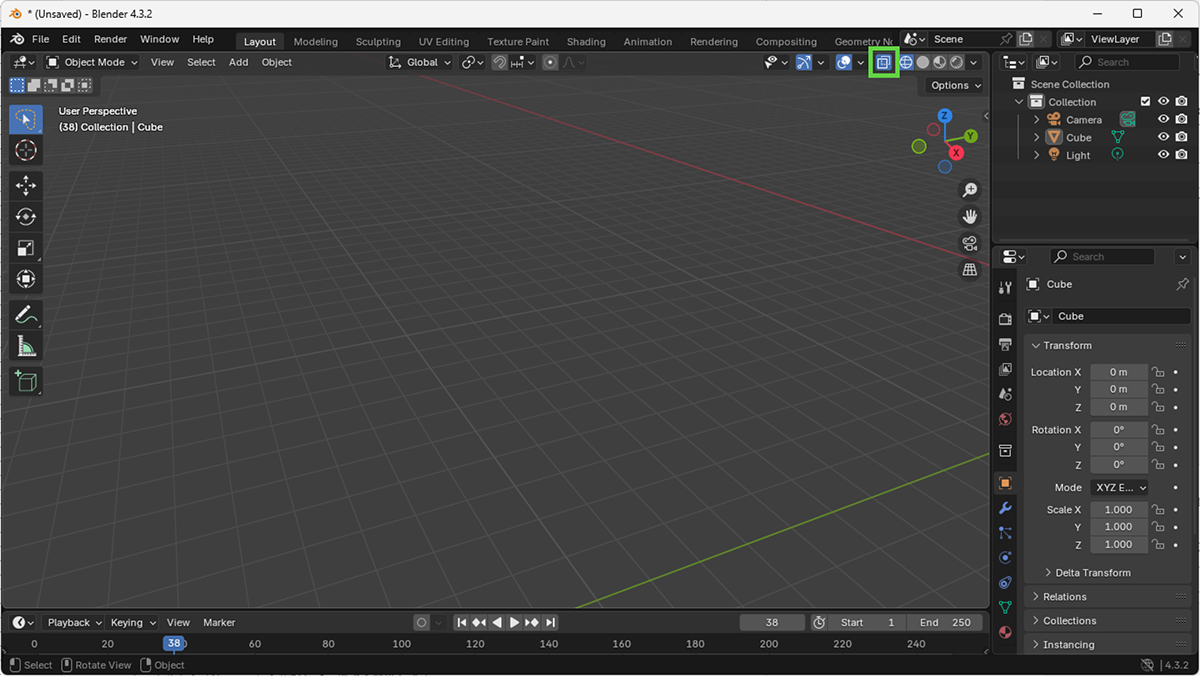Switch to the Shading workspace tab
1200x676 pixels.
coord(586,42)
